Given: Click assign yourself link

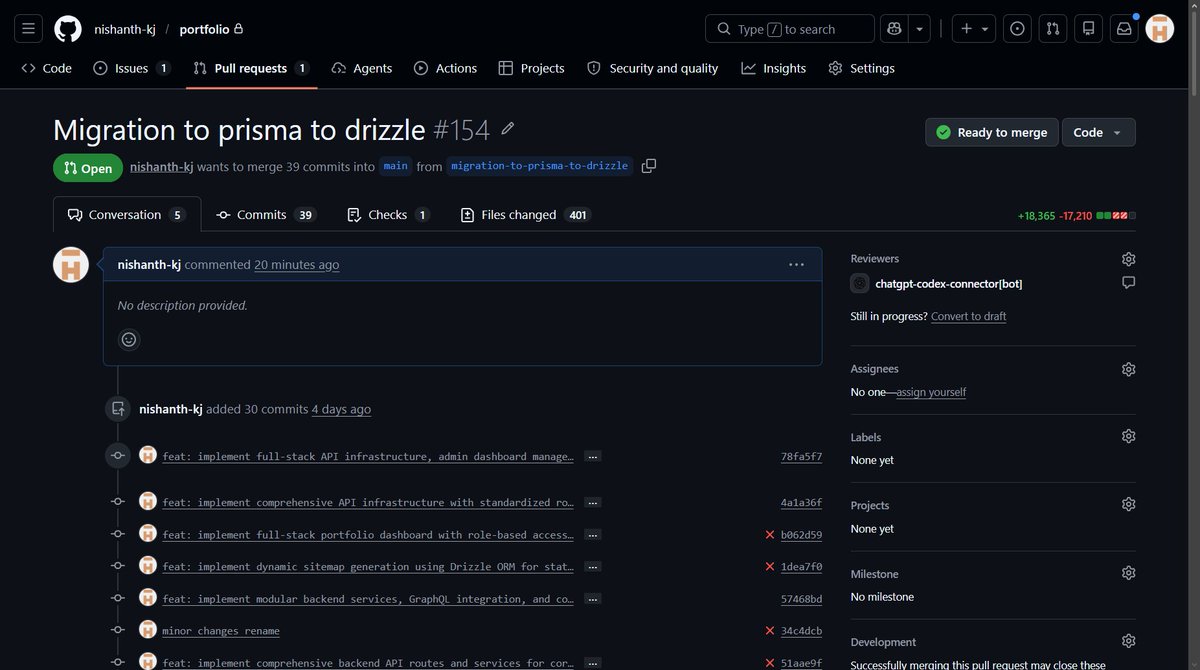Looking at the screenshot, I should tap(931, 392).
